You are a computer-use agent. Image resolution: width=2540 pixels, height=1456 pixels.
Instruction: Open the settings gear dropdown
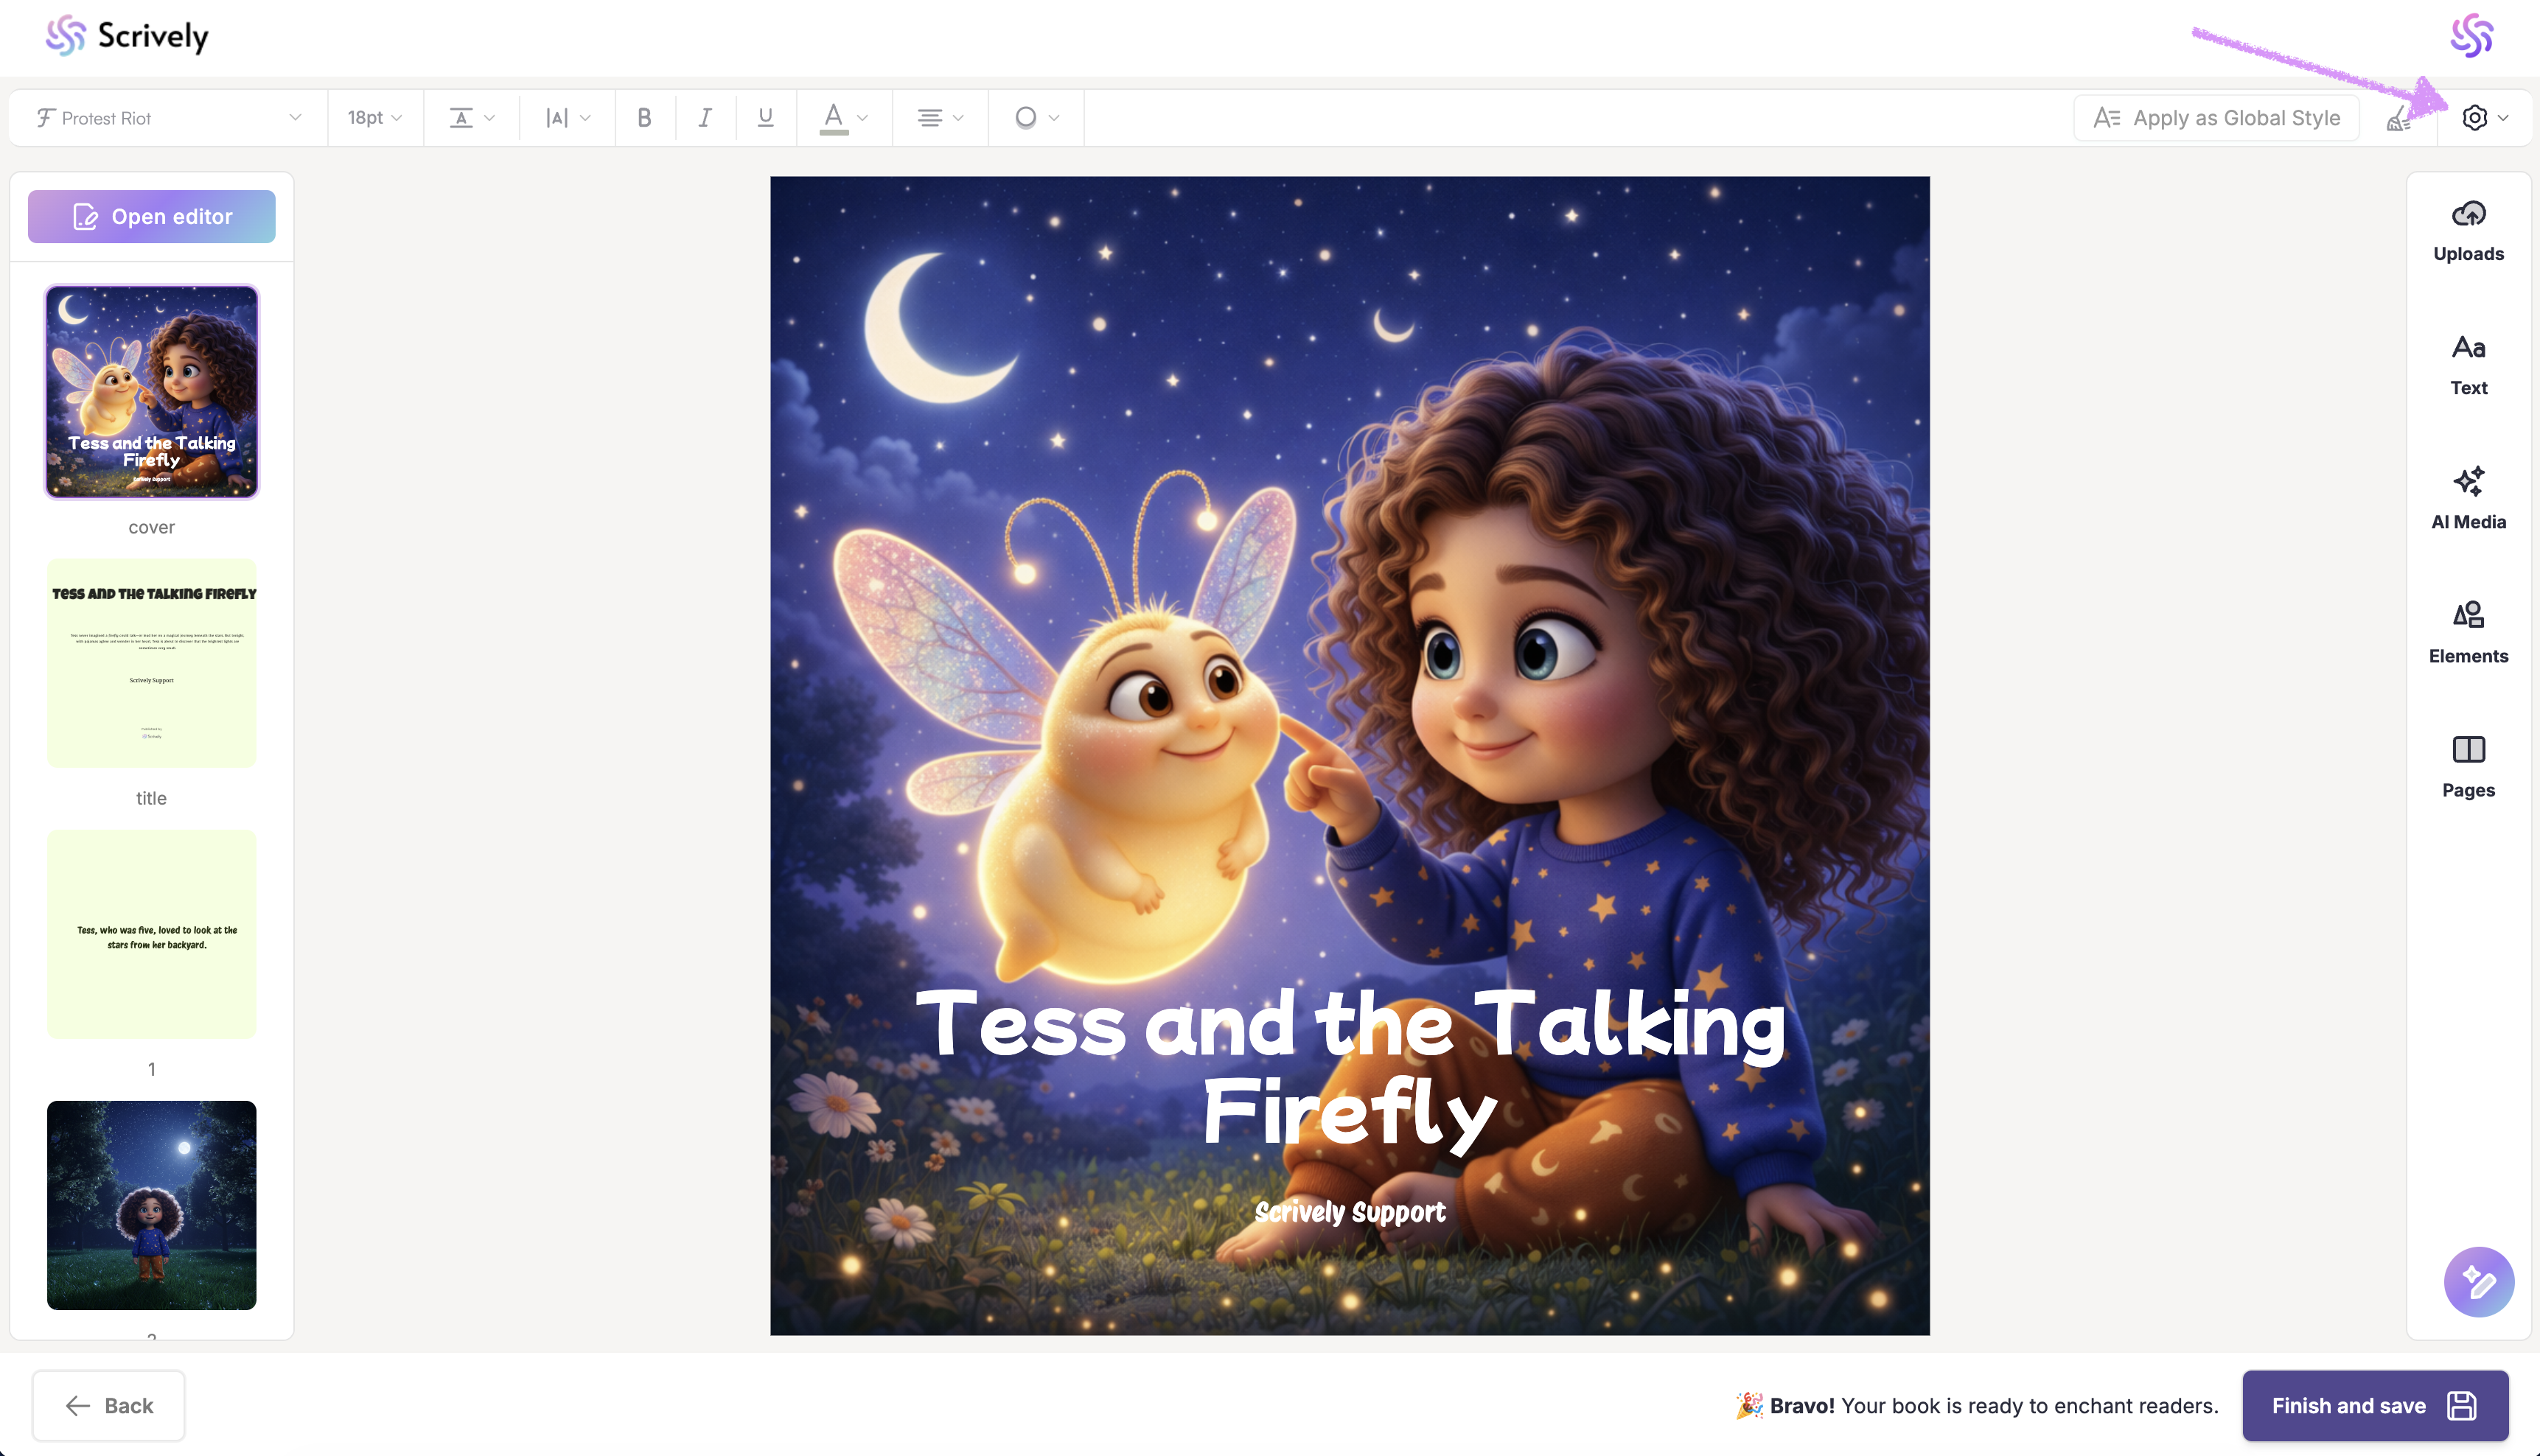[2484, 118]
